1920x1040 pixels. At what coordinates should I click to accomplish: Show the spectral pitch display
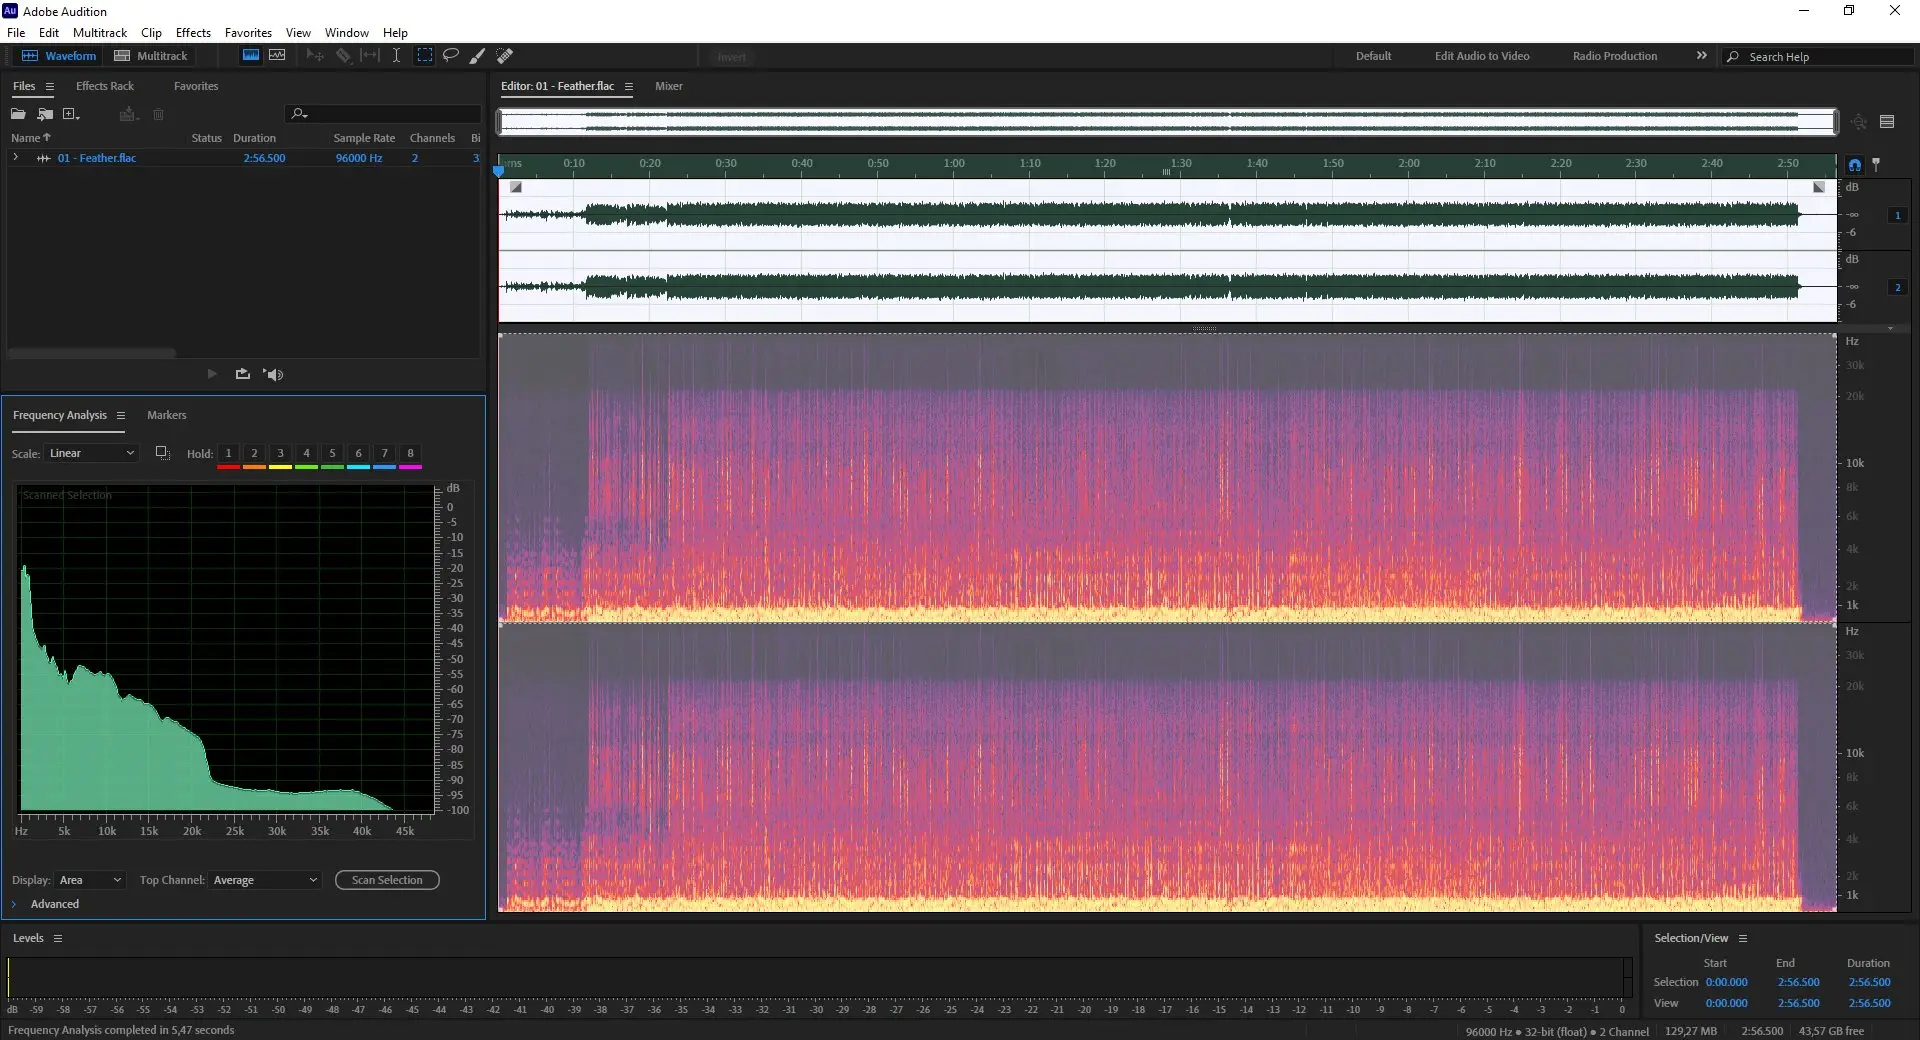click(x=277, y=56)
